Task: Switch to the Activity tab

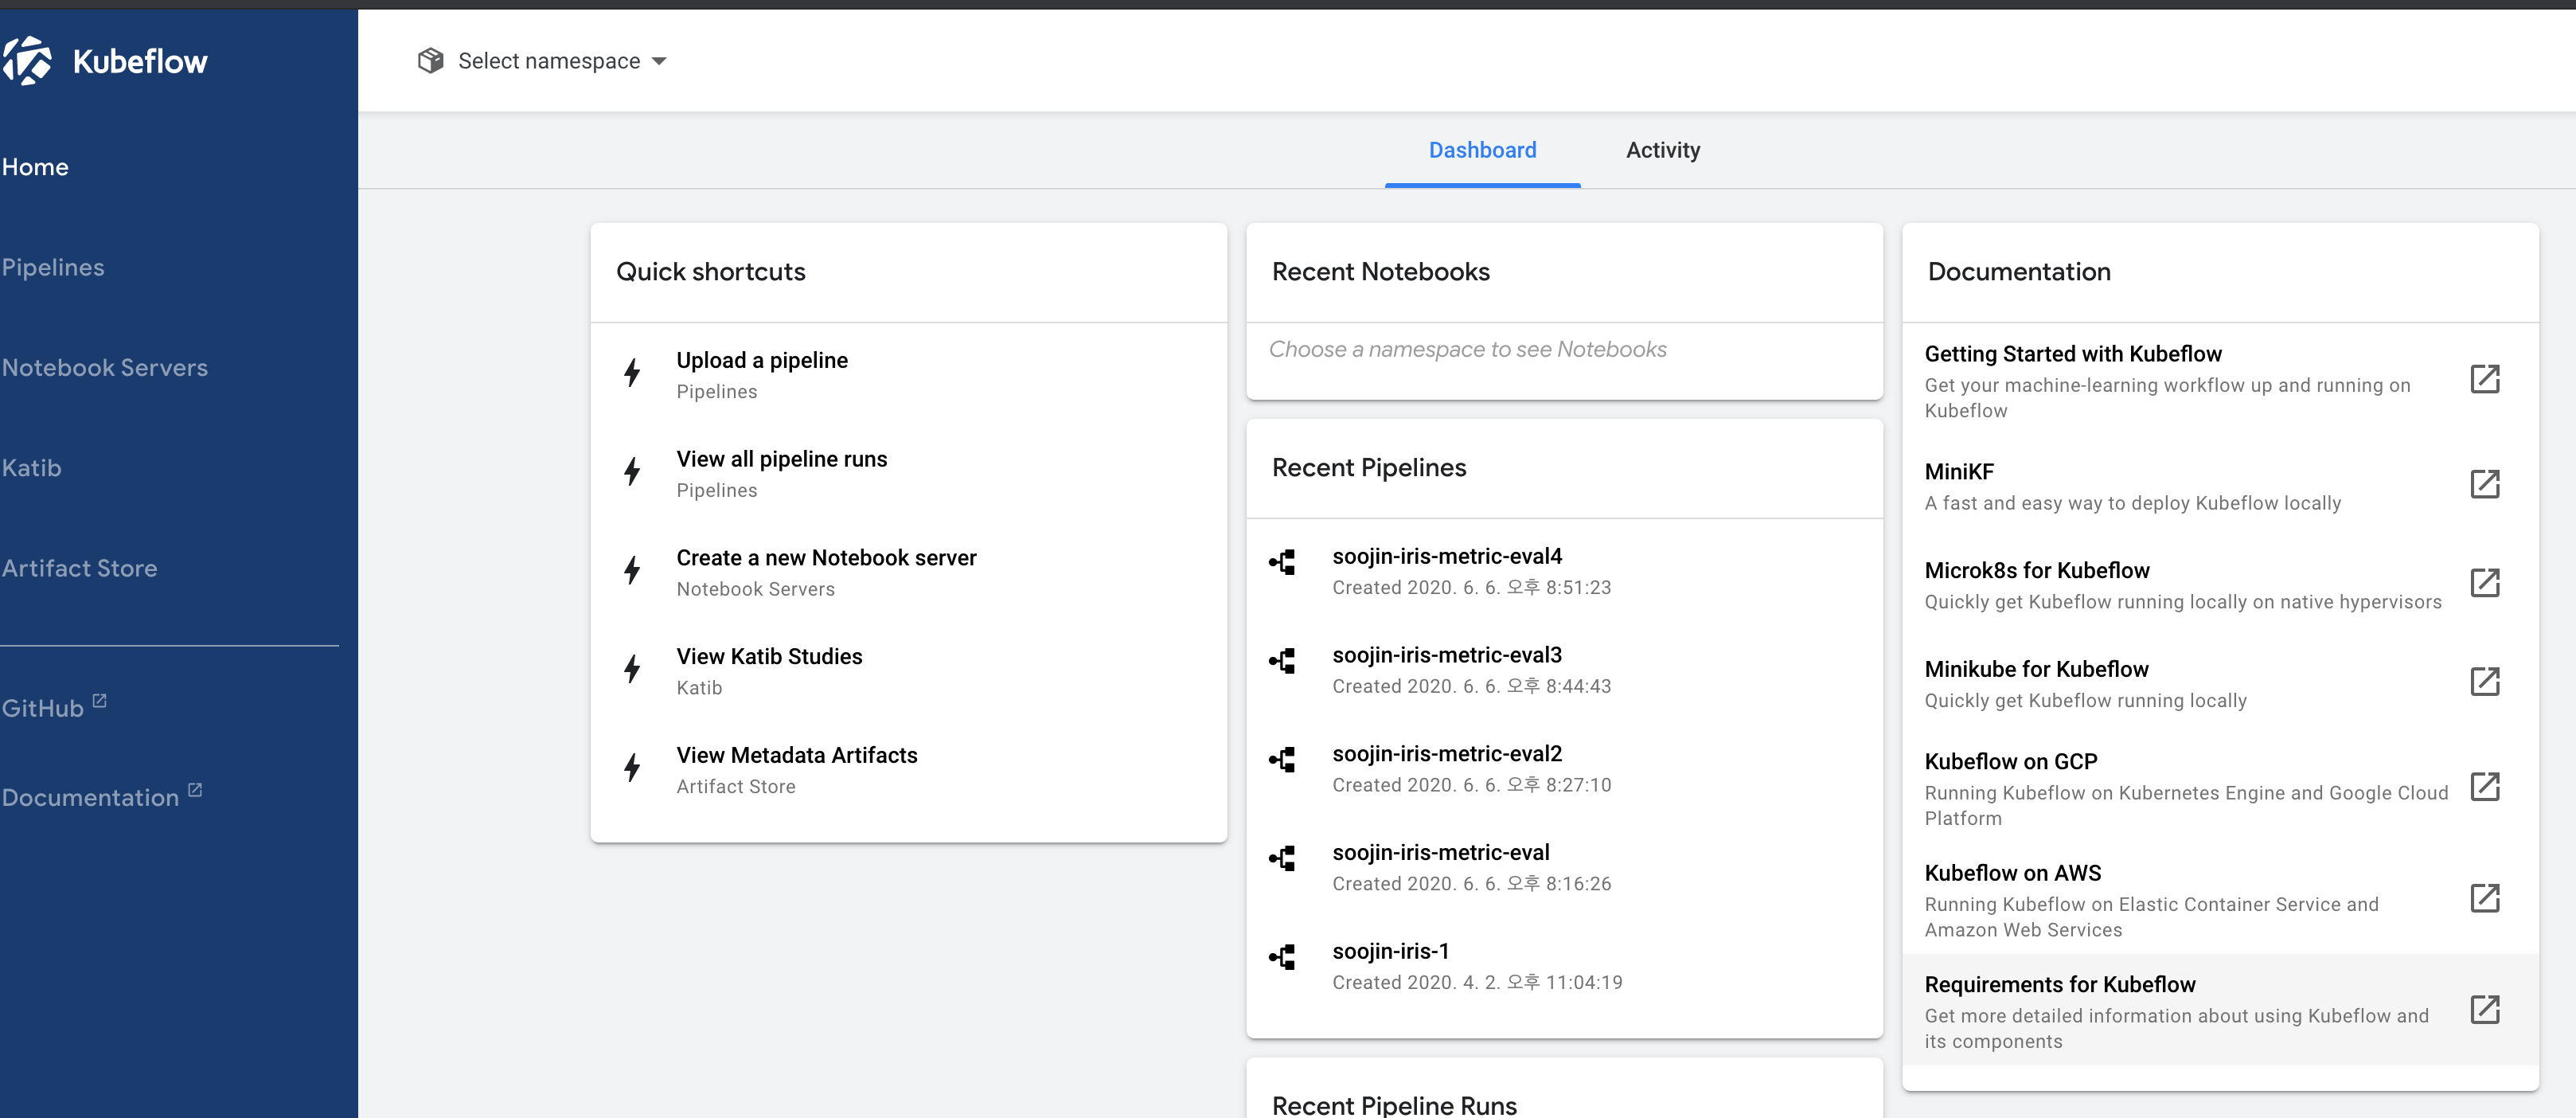Action: click(1662, 150)
